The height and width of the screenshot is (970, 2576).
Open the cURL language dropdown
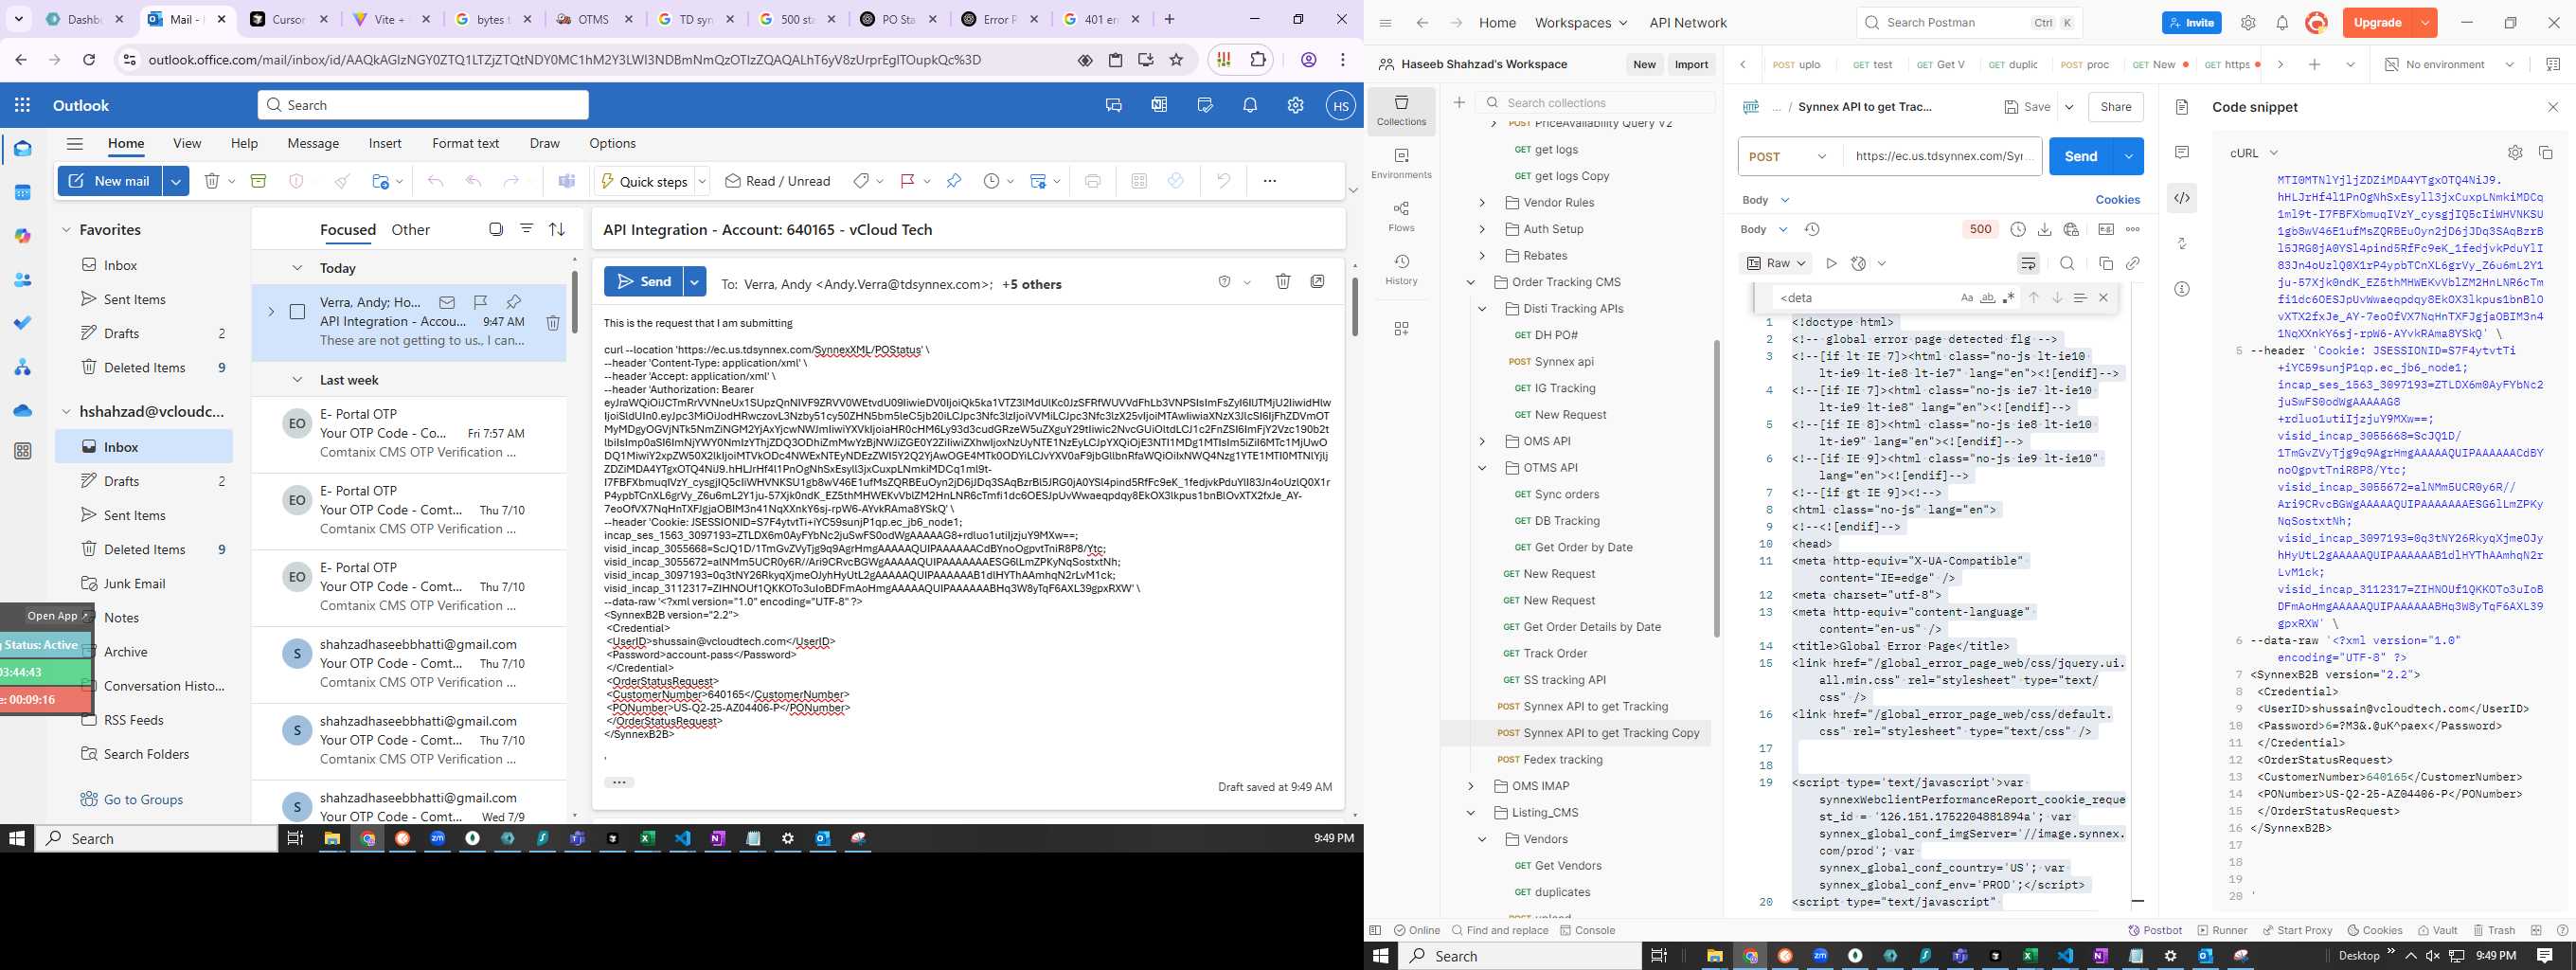point(2253,153)
